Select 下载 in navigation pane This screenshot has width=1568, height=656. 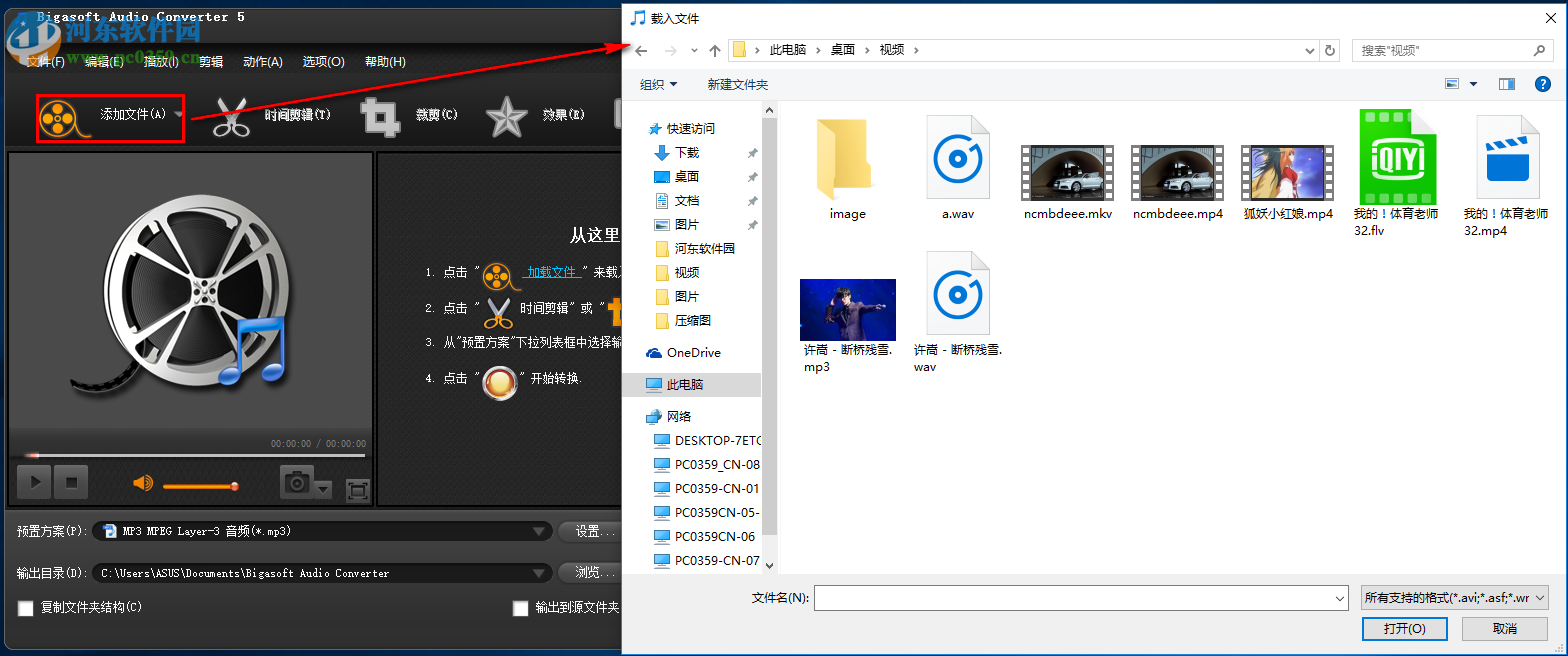click(687, 153)
